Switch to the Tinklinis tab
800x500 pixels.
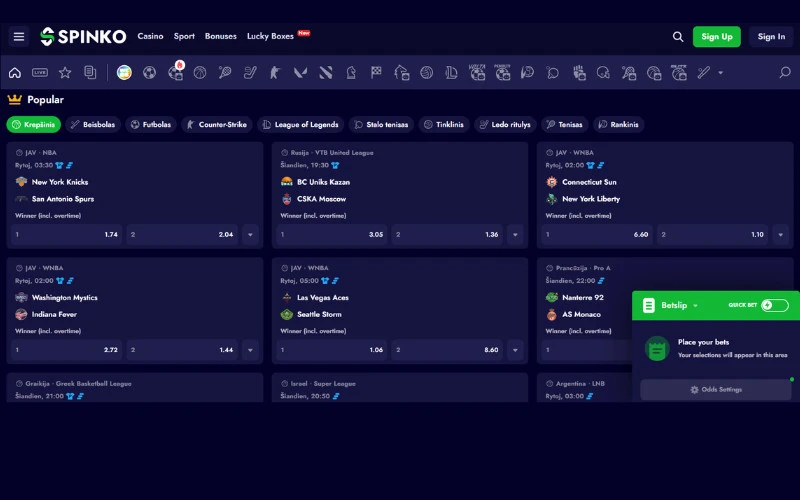444,124
